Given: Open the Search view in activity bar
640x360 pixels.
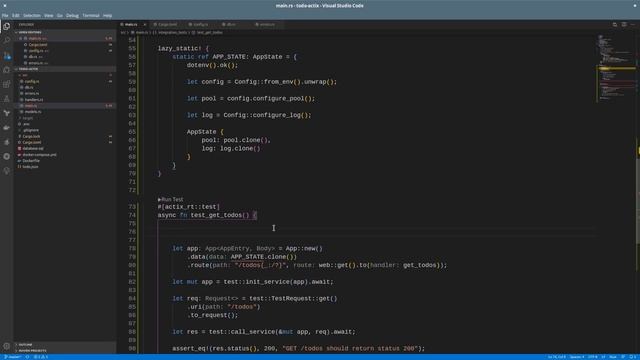Looking at the screenshot, I should coord(7,41).
